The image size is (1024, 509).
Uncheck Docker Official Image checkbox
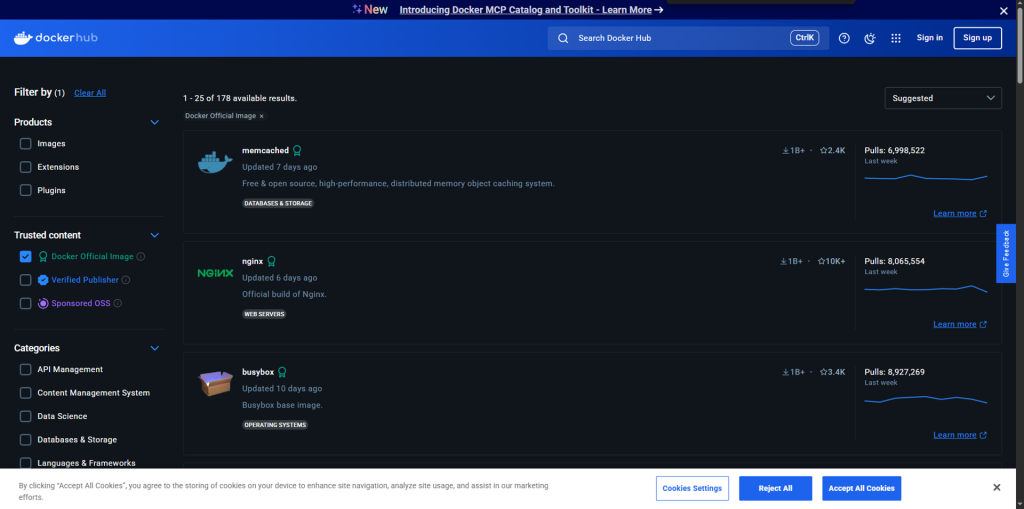pyautogui.click(x=25, y=257)
